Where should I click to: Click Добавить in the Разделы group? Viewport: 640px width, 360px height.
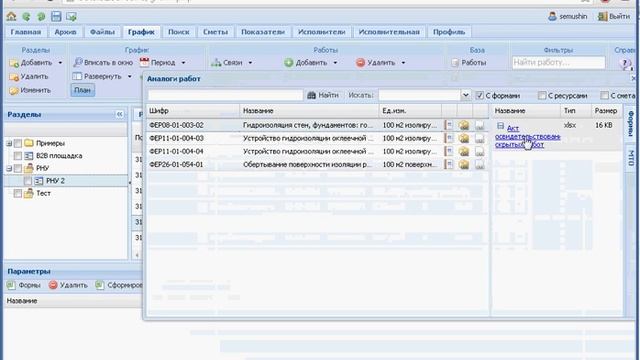pyautogui.click(x=31, y=63)
